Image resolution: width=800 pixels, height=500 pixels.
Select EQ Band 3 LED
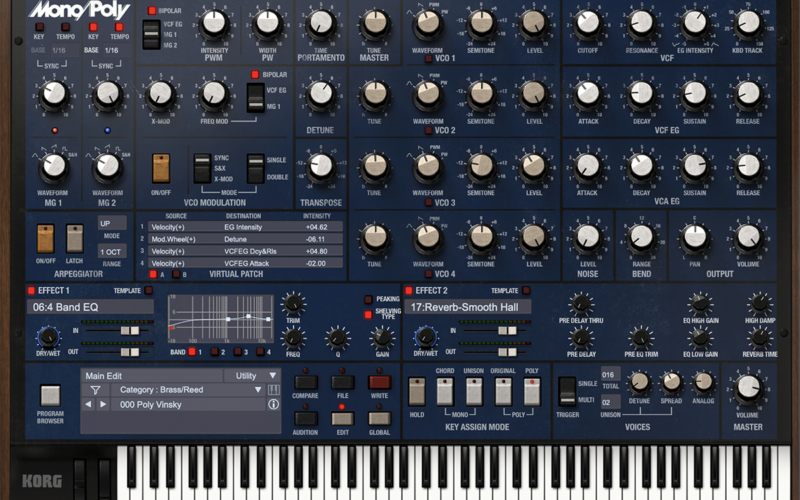click(237, 352)
